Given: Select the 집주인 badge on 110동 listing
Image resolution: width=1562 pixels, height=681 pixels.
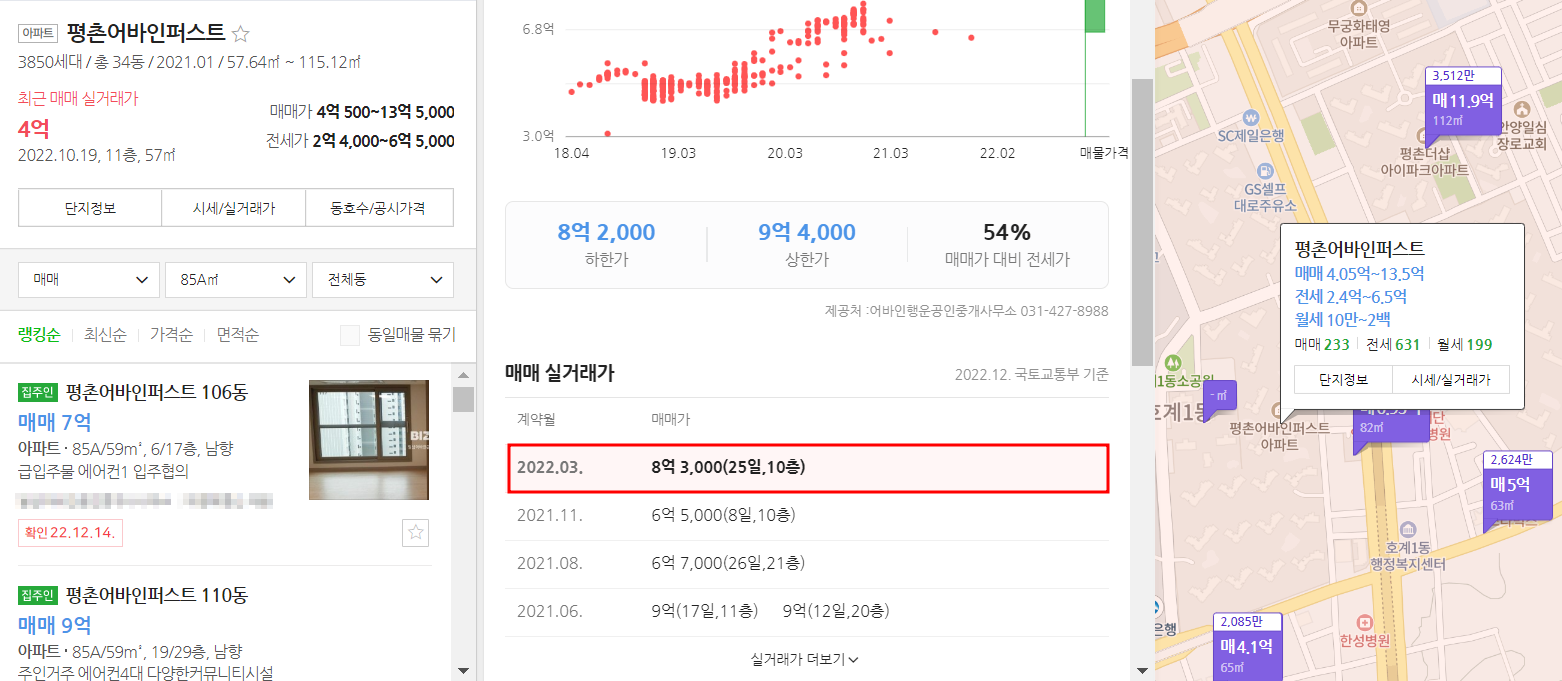Looking at the screenshot, I should [39, 595].
